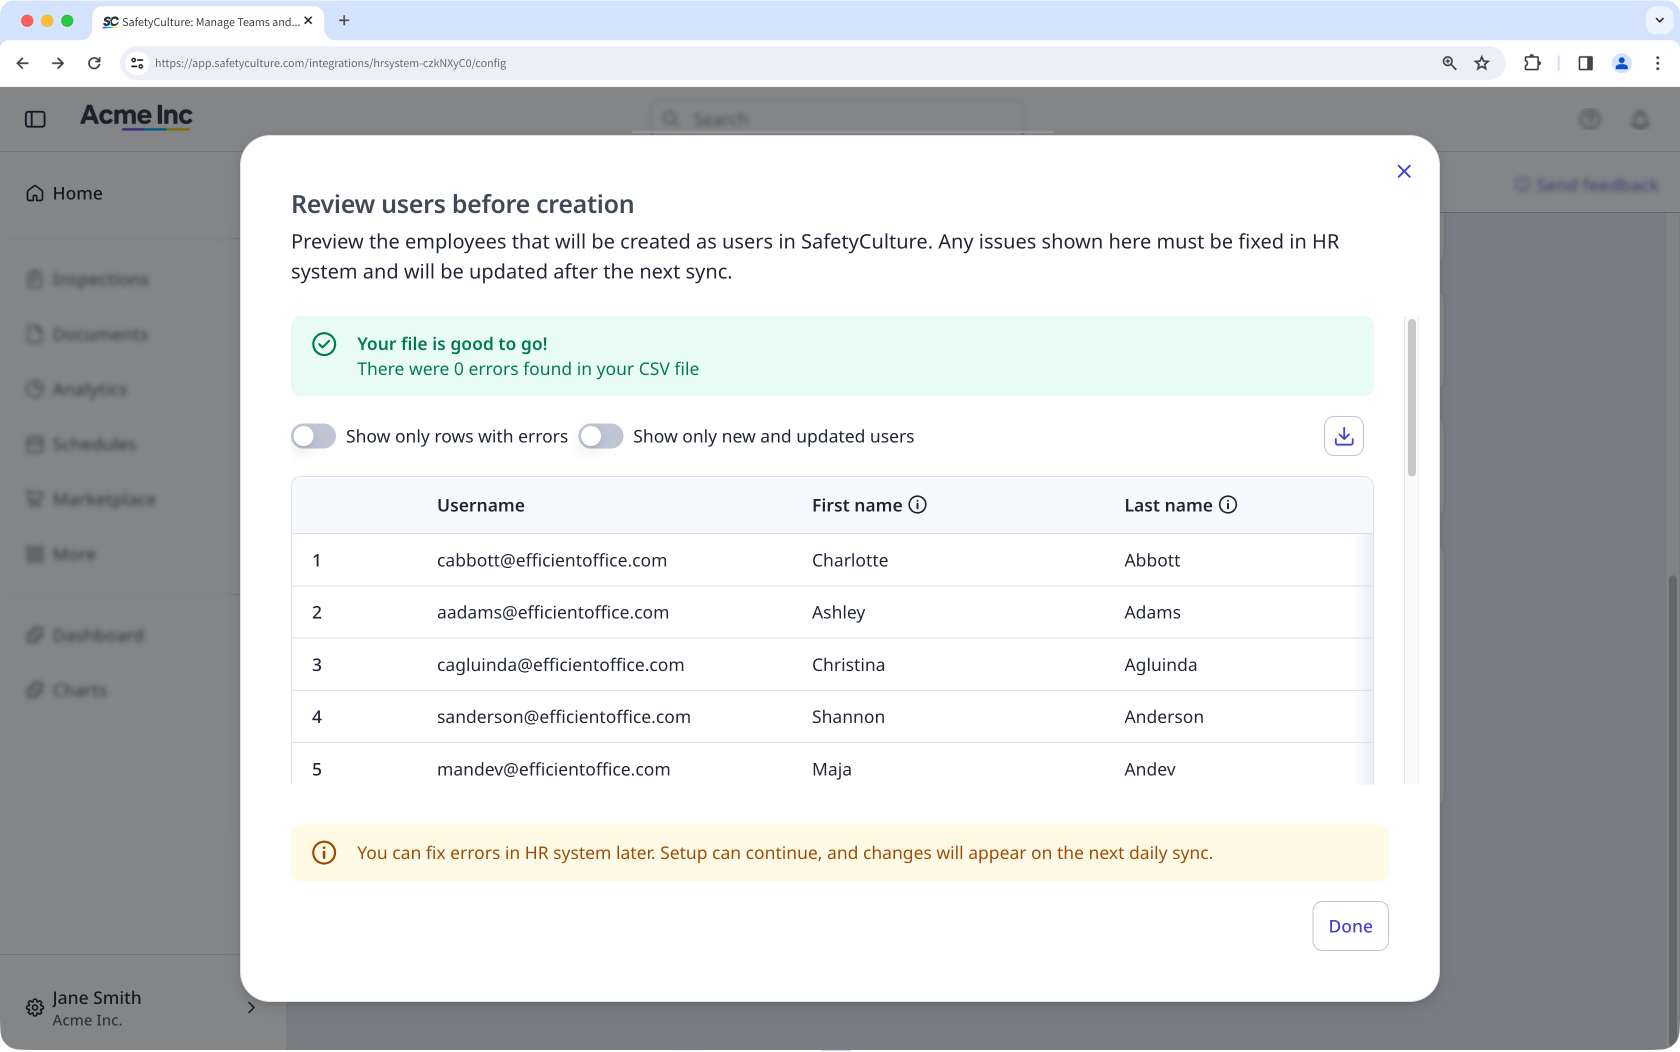Click the browser forward arrow
This screenshot has width=1680, height=1052.
click(58, 63)
